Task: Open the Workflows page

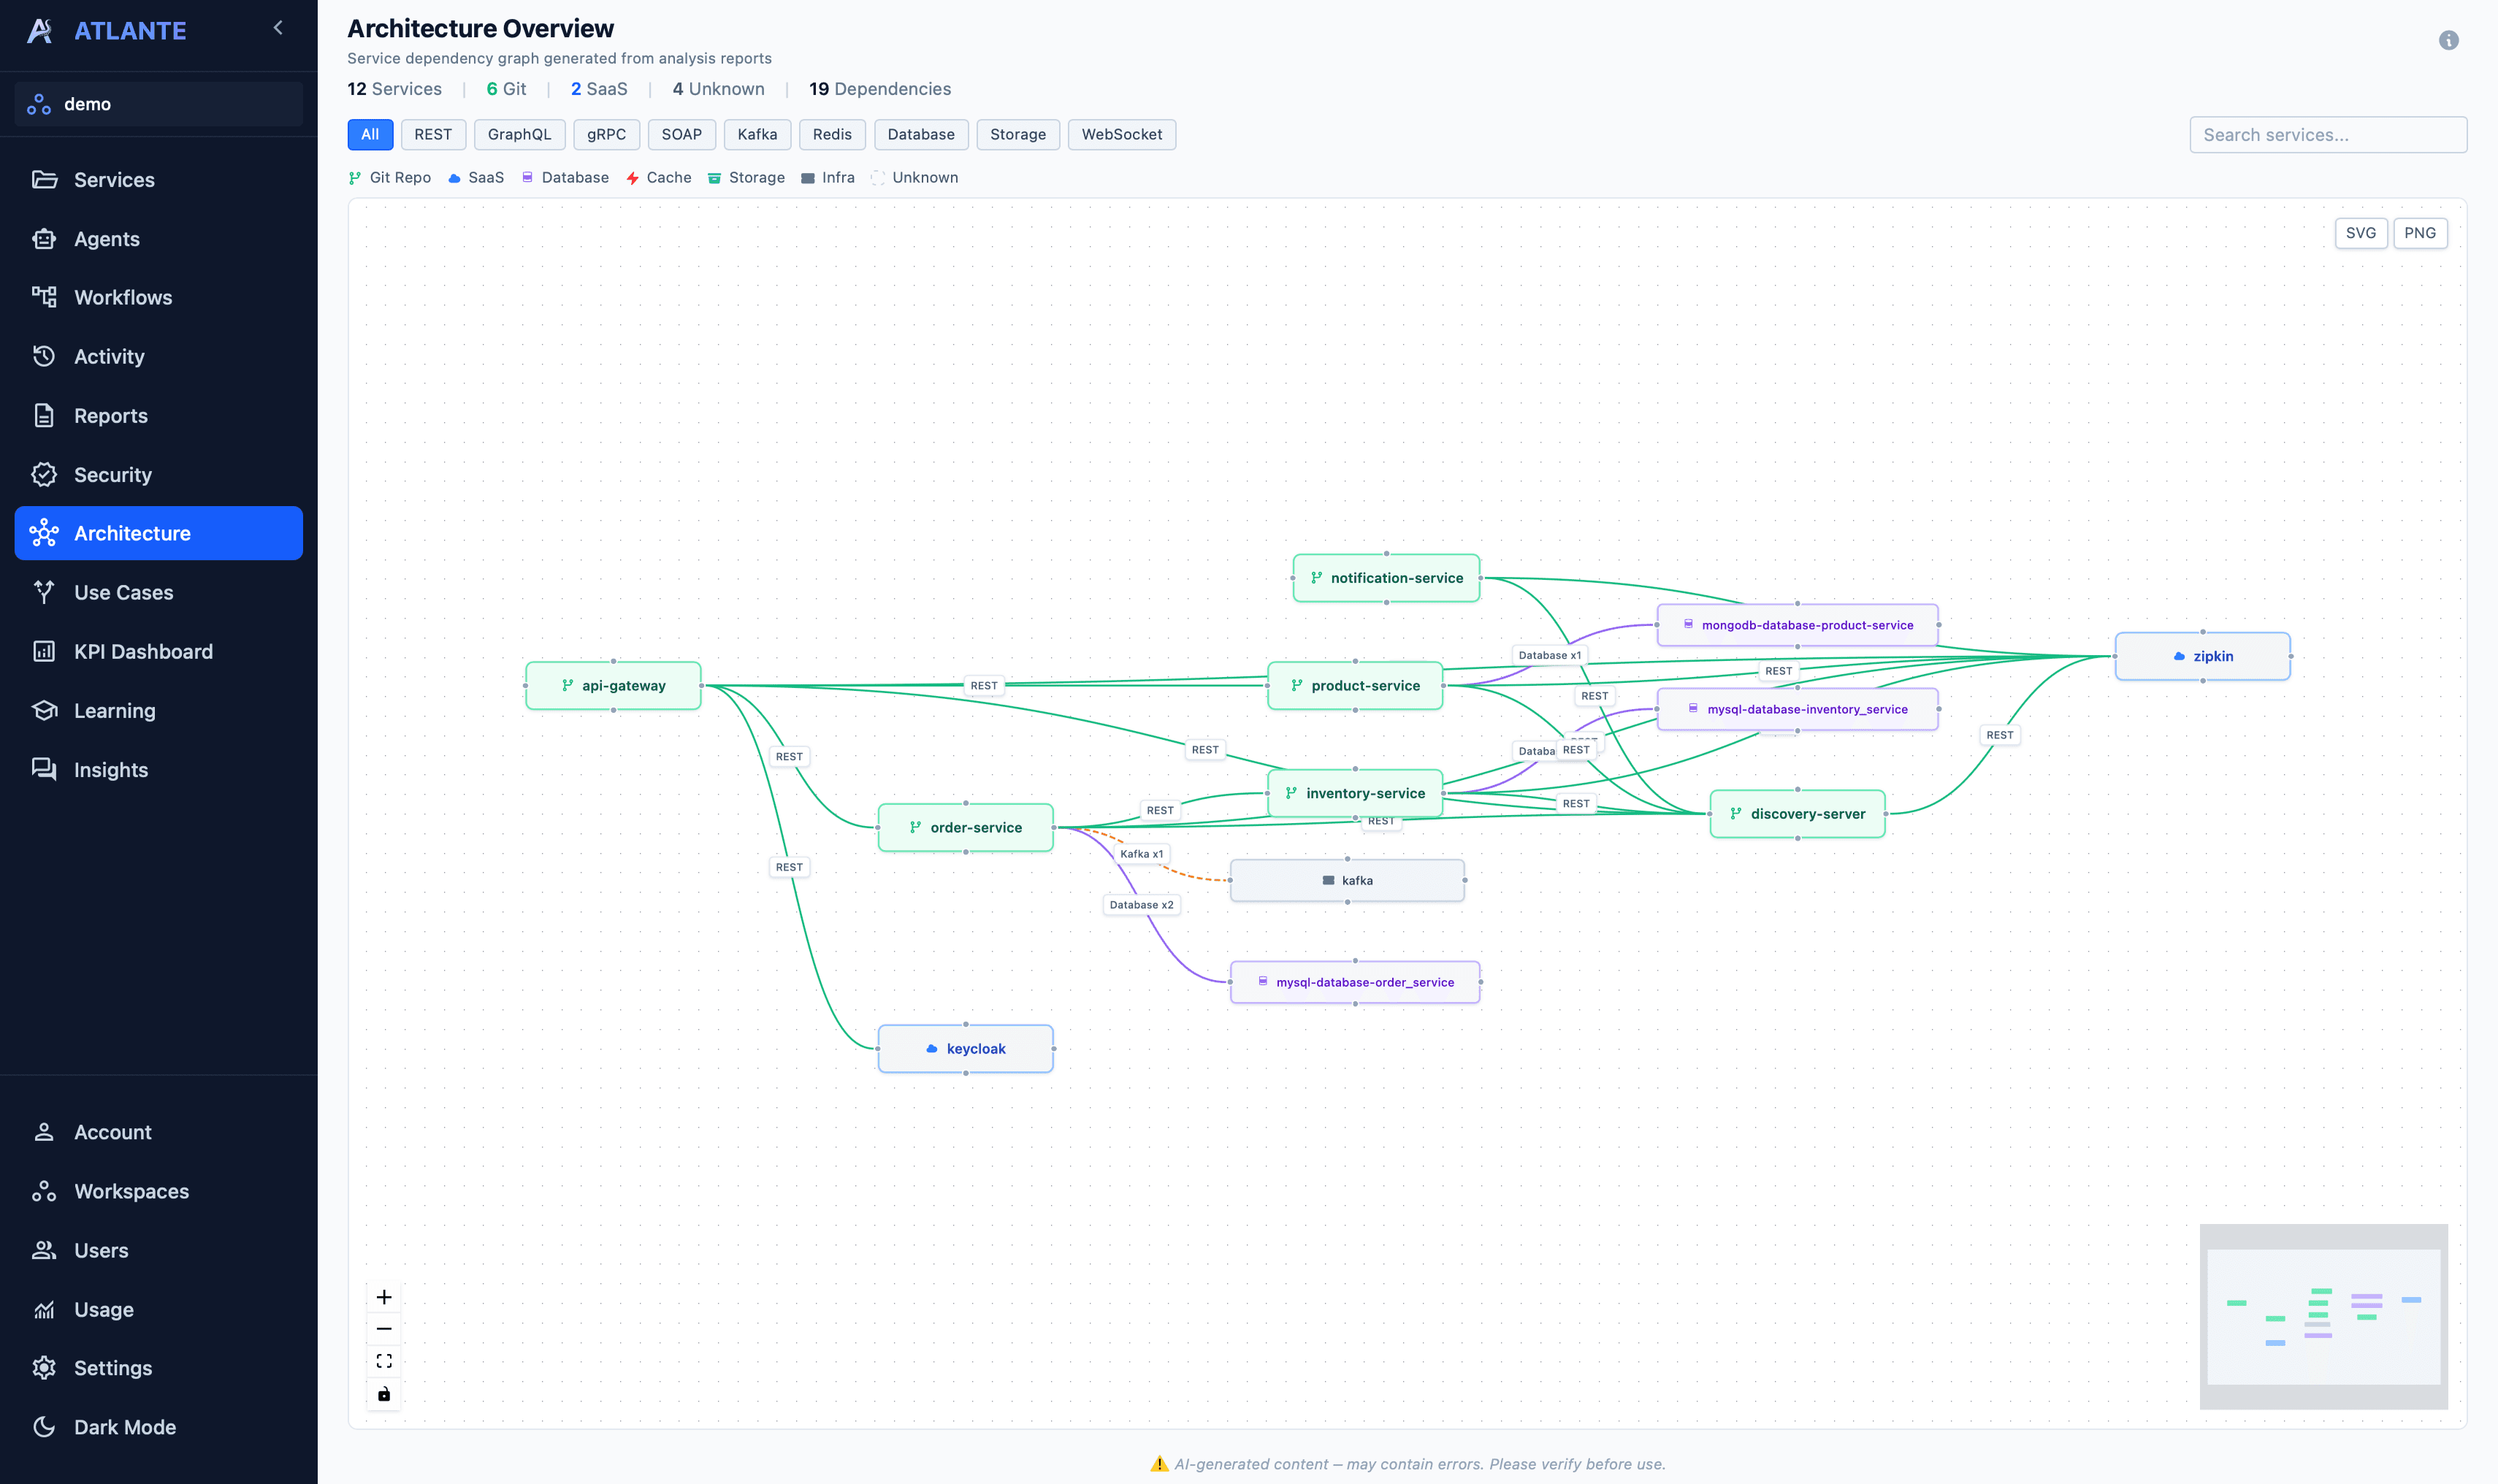Action: (x=123, y=297)
